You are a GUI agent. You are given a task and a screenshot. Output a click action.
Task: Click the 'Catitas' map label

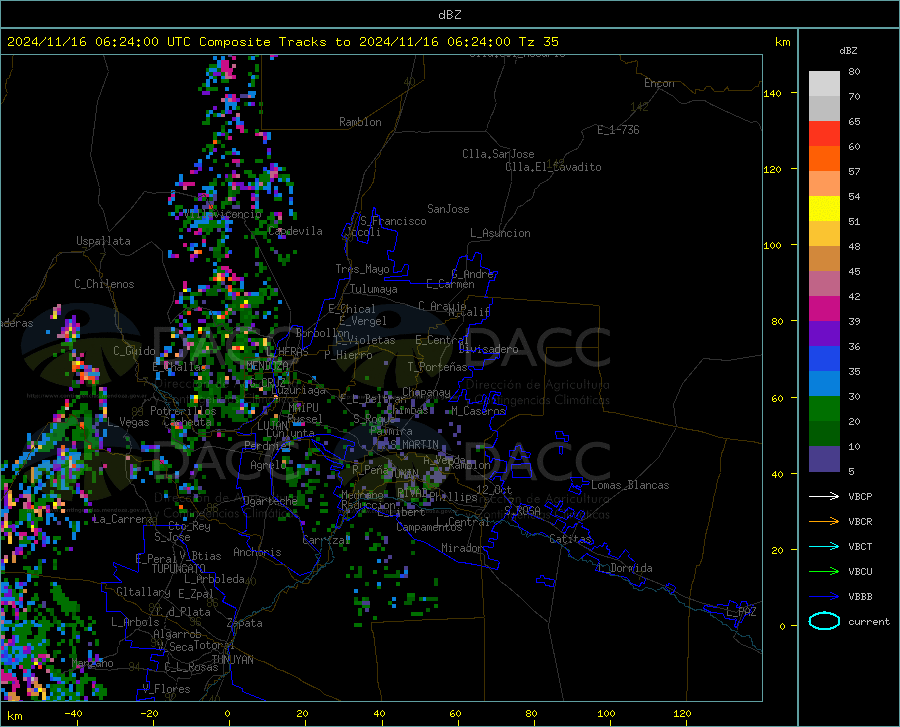coord(570,539)
